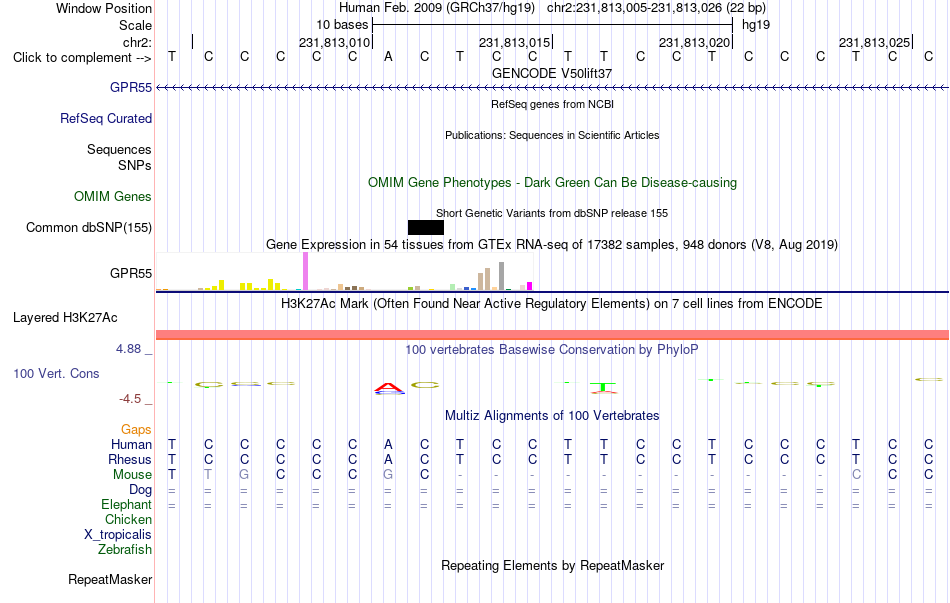Click the 231,813,010 position label

point(334,42)
